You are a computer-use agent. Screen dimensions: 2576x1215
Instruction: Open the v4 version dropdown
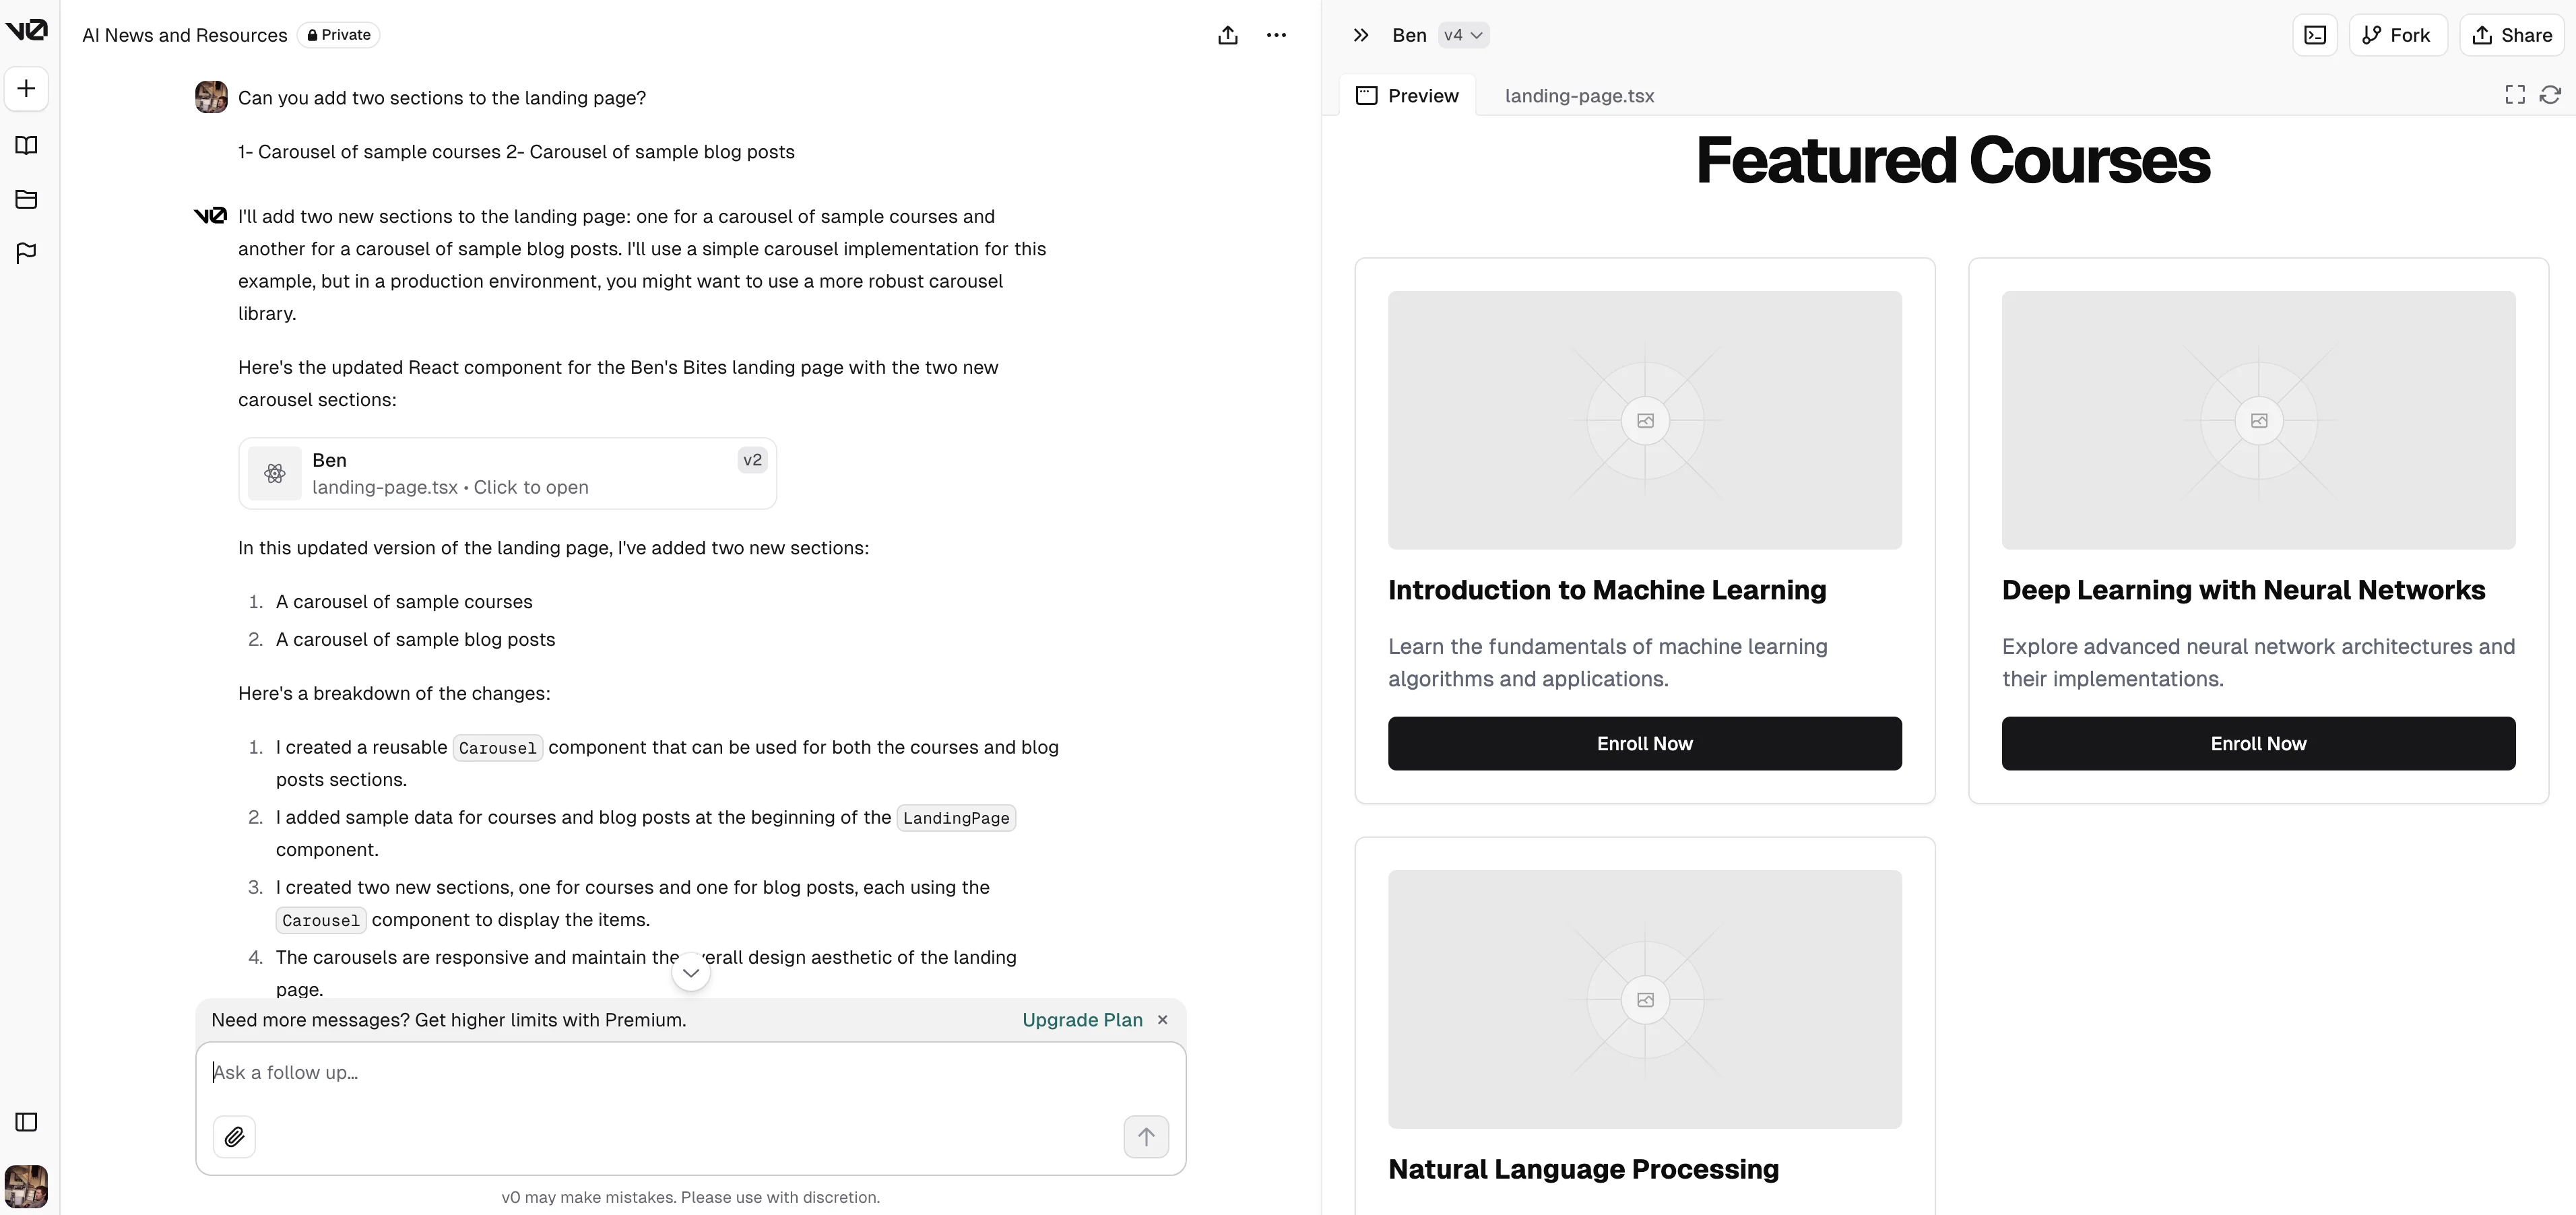click(x=1463, y=35)
